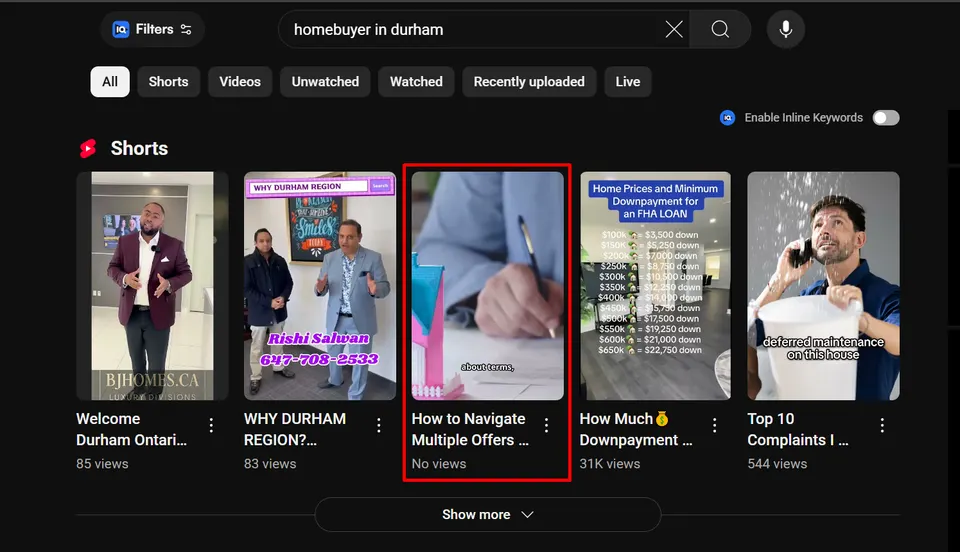This screenshot has width=960, height=552.
Task: Filter results by Unwatched chip
Action: (x=325, y=82)
